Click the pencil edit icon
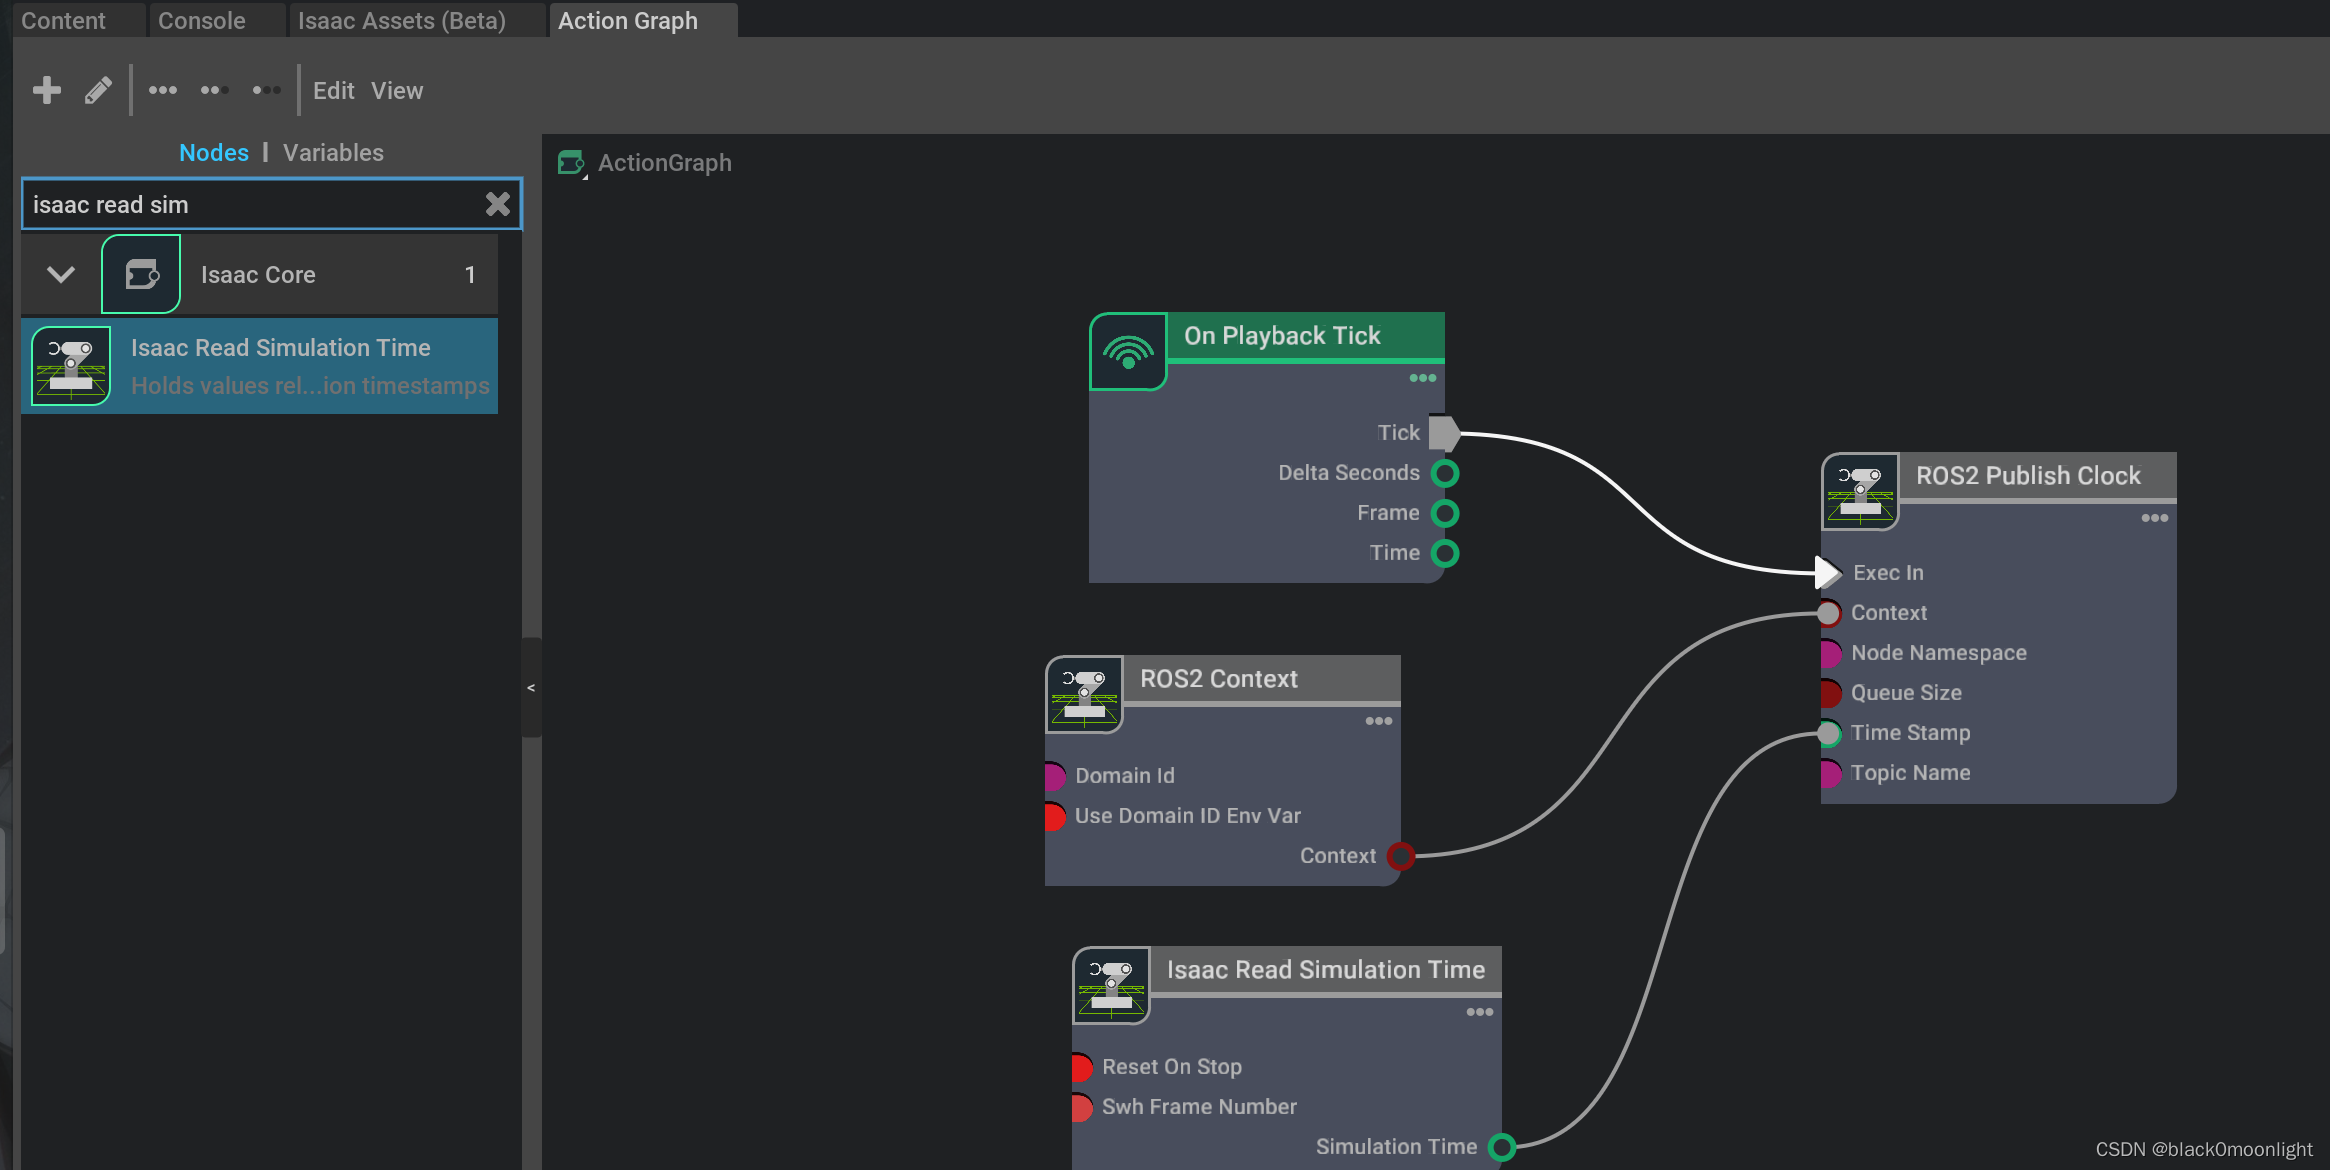 click(x=98, y=91)
